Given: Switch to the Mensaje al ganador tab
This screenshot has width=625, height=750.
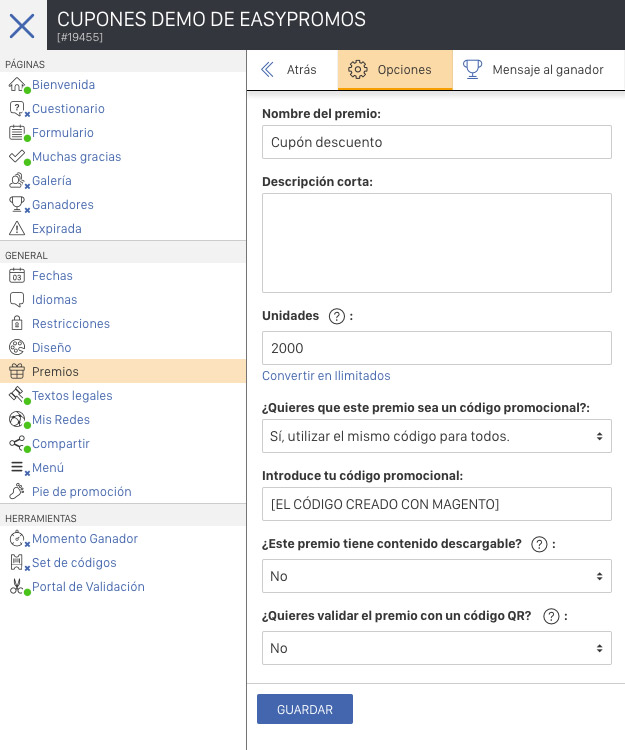Looking at the screenshot, I should [538, 70].
